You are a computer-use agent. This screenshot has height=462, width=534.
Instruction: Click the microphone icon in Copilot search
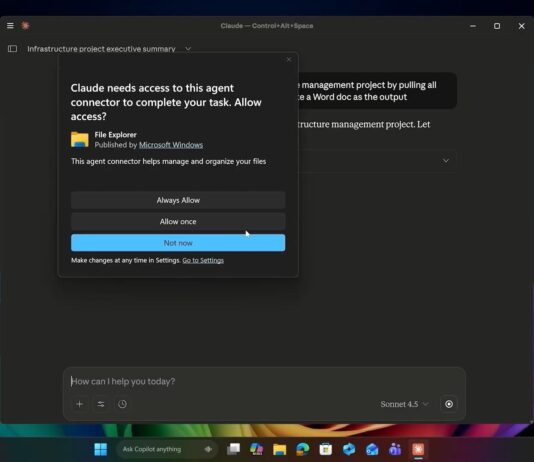tap(208, 449)
